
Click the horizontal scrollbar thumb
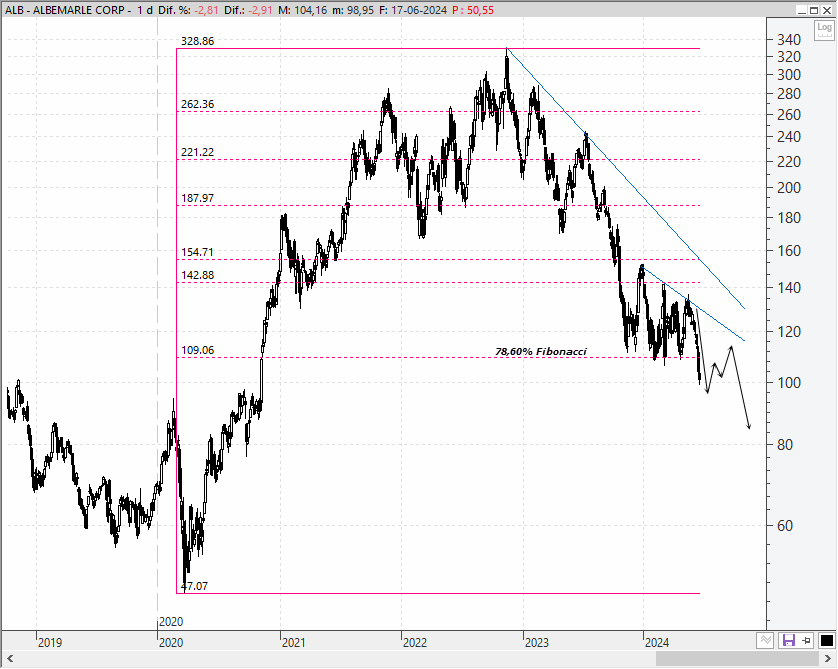738,658
